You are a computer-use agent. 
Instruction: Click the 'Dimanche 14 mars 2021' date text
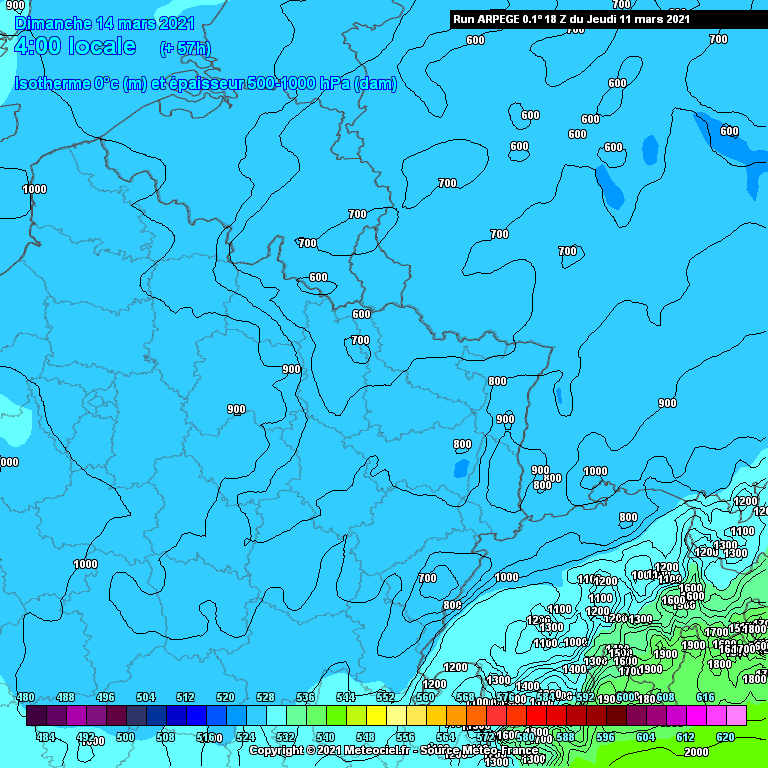[105, 23]
